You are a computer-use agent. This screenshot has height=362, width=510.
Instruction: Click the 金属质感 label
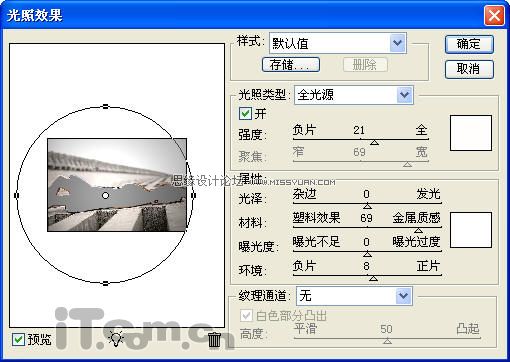(416, 218)
